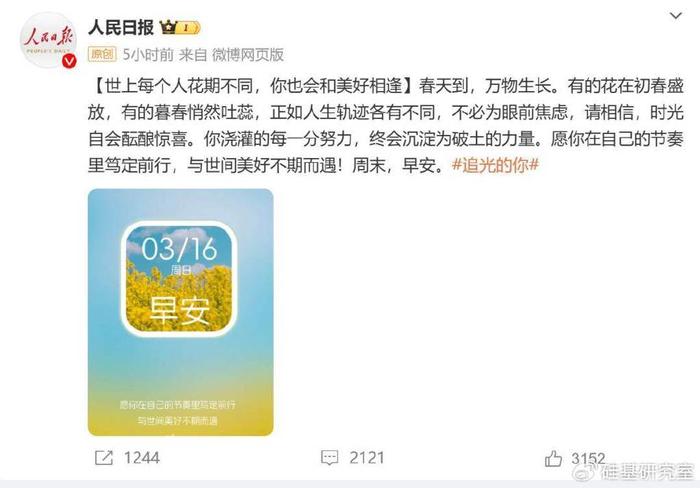Open the 03/16 早安 image thumbnail
Screen dimensions: 700x488
(180, 312)
